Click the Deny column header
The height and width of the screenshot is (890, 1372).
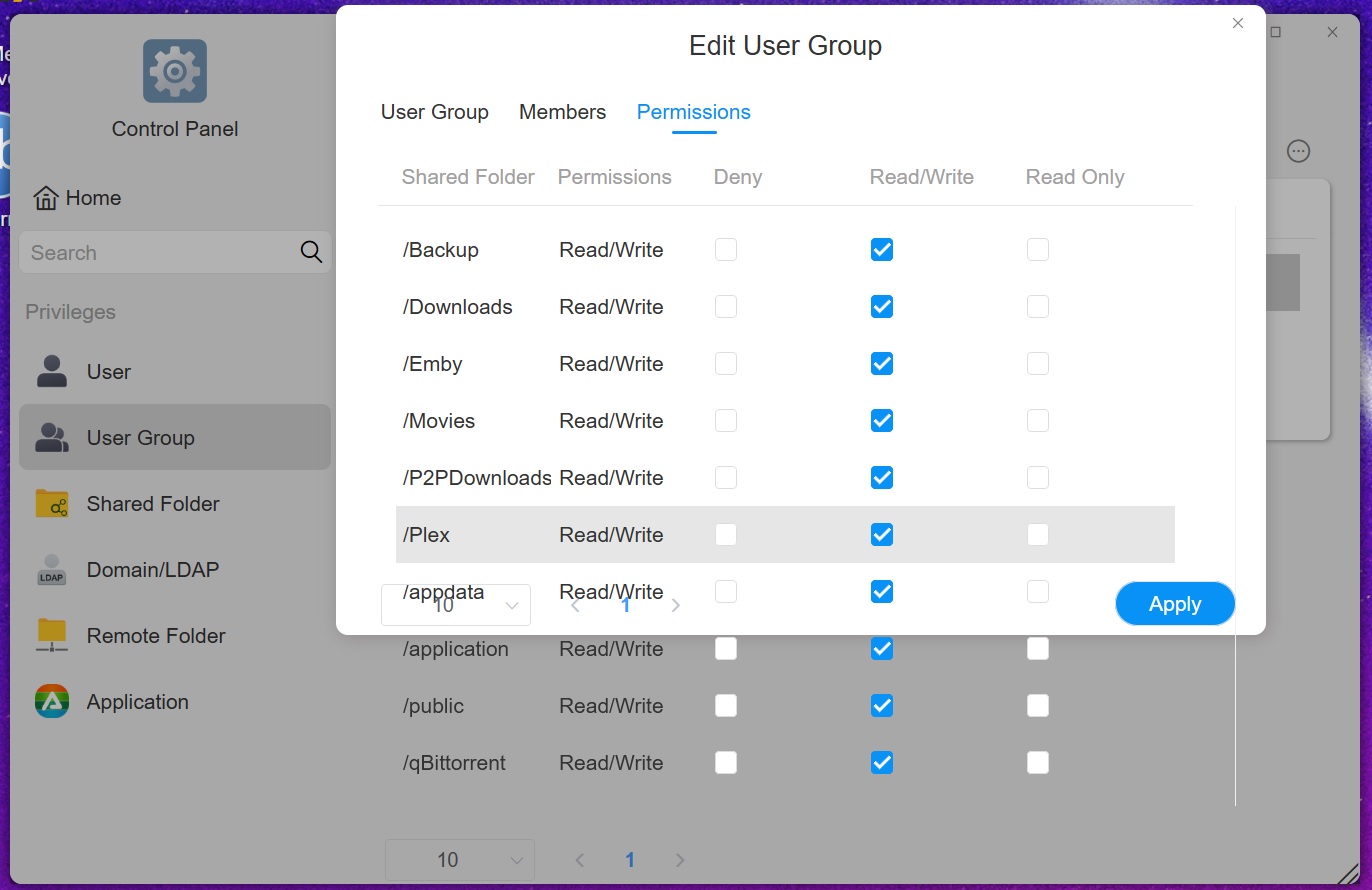738,177
